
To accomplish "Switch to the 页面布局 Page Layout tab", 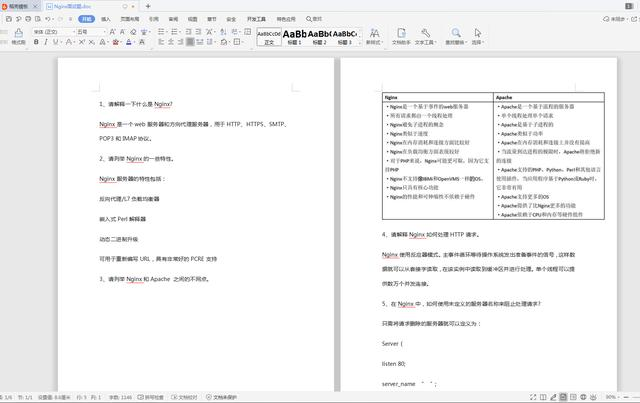I will [x=130, y=19].
